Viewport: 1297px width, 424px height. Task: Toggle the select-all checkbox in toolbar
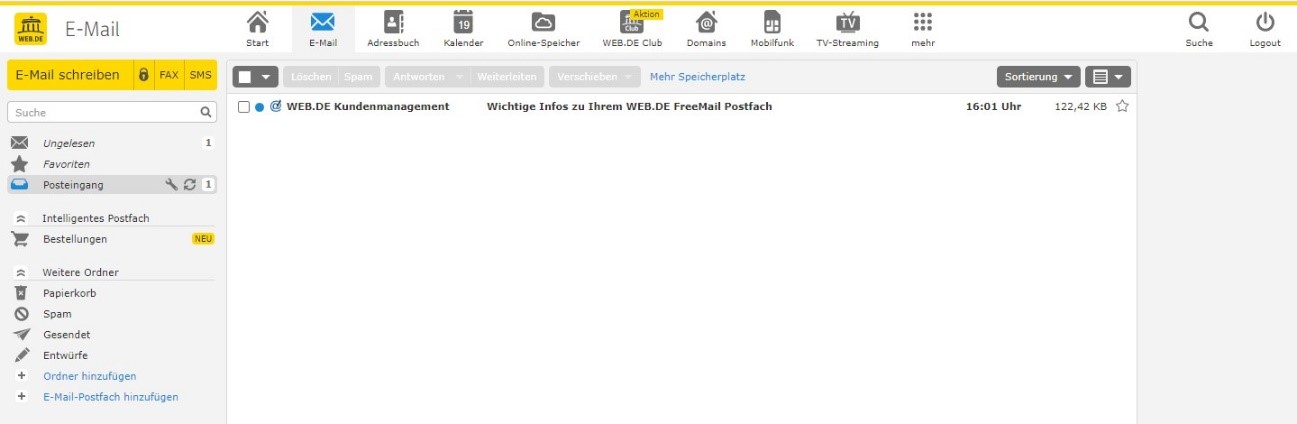[x=245, y=77]
